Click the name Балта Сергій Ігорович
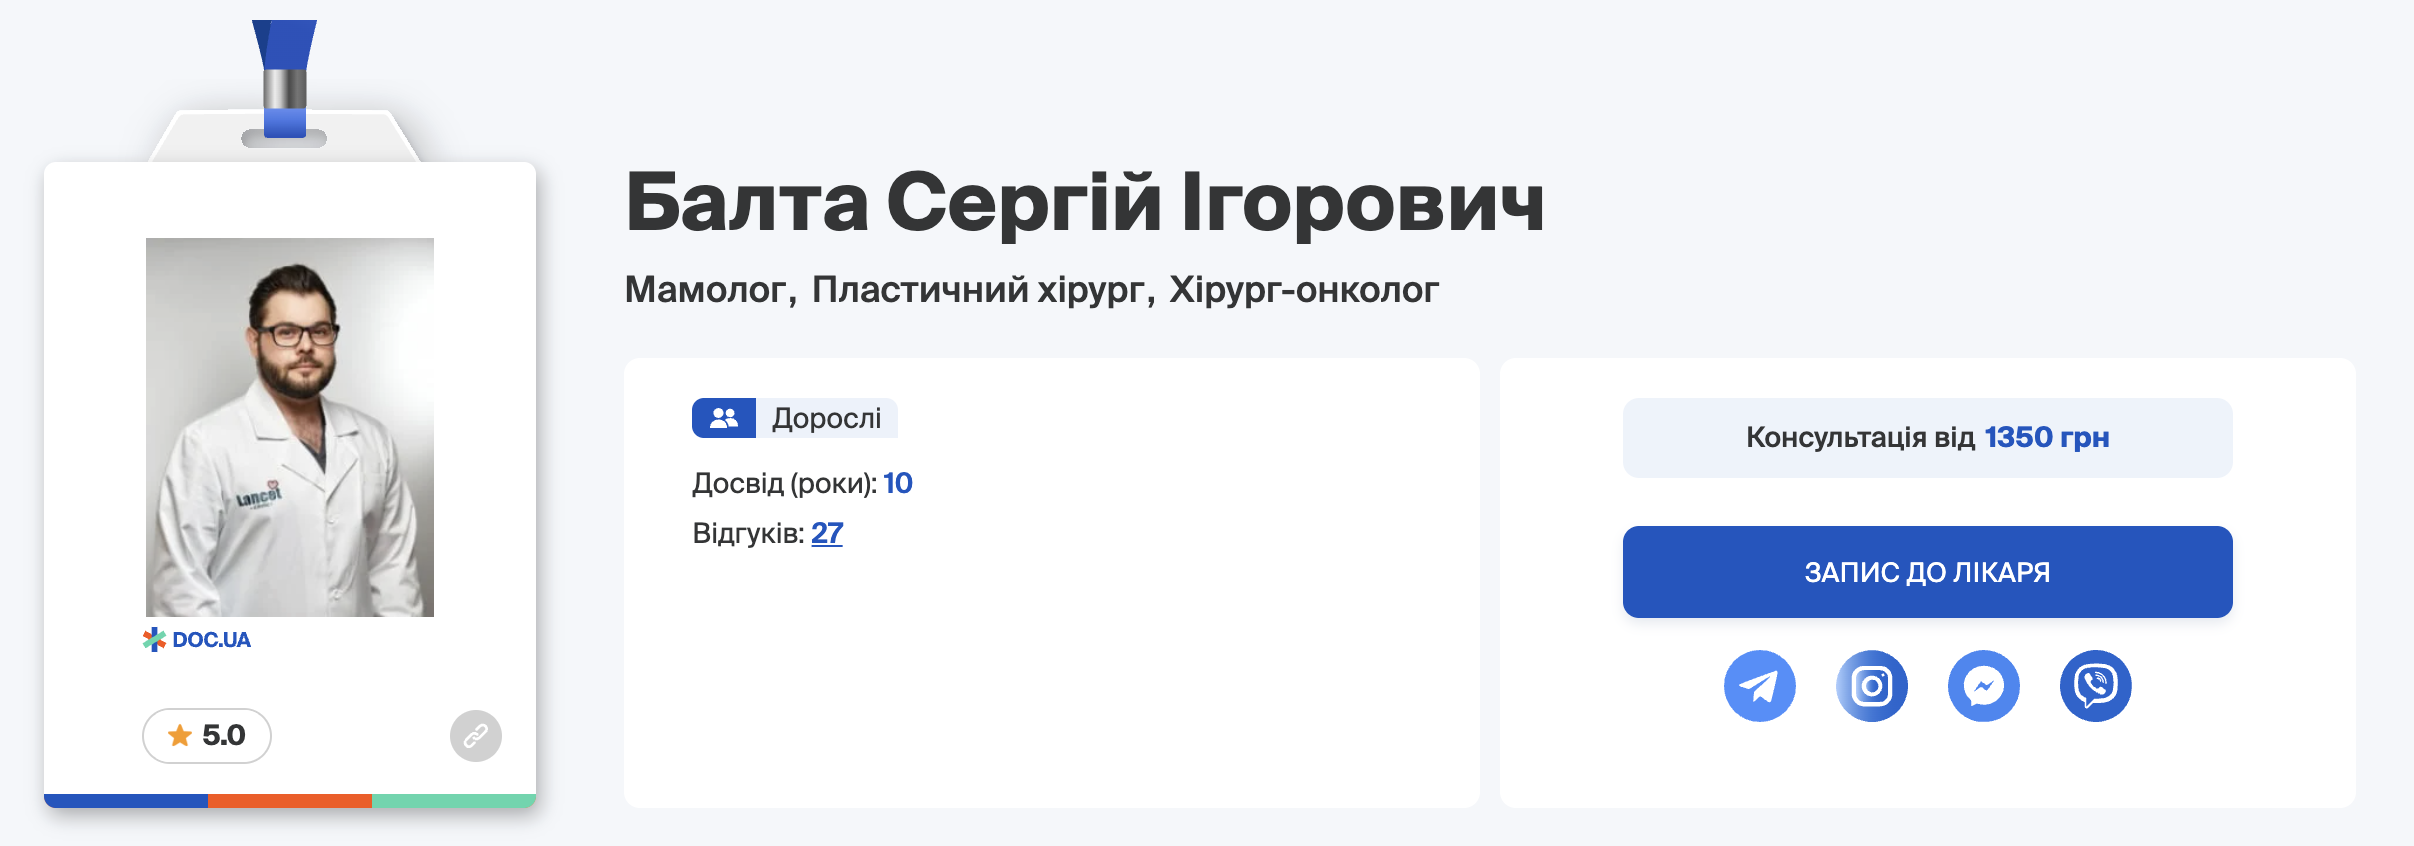Viewport: 2414px width, 846px height. click(1085, 203)
